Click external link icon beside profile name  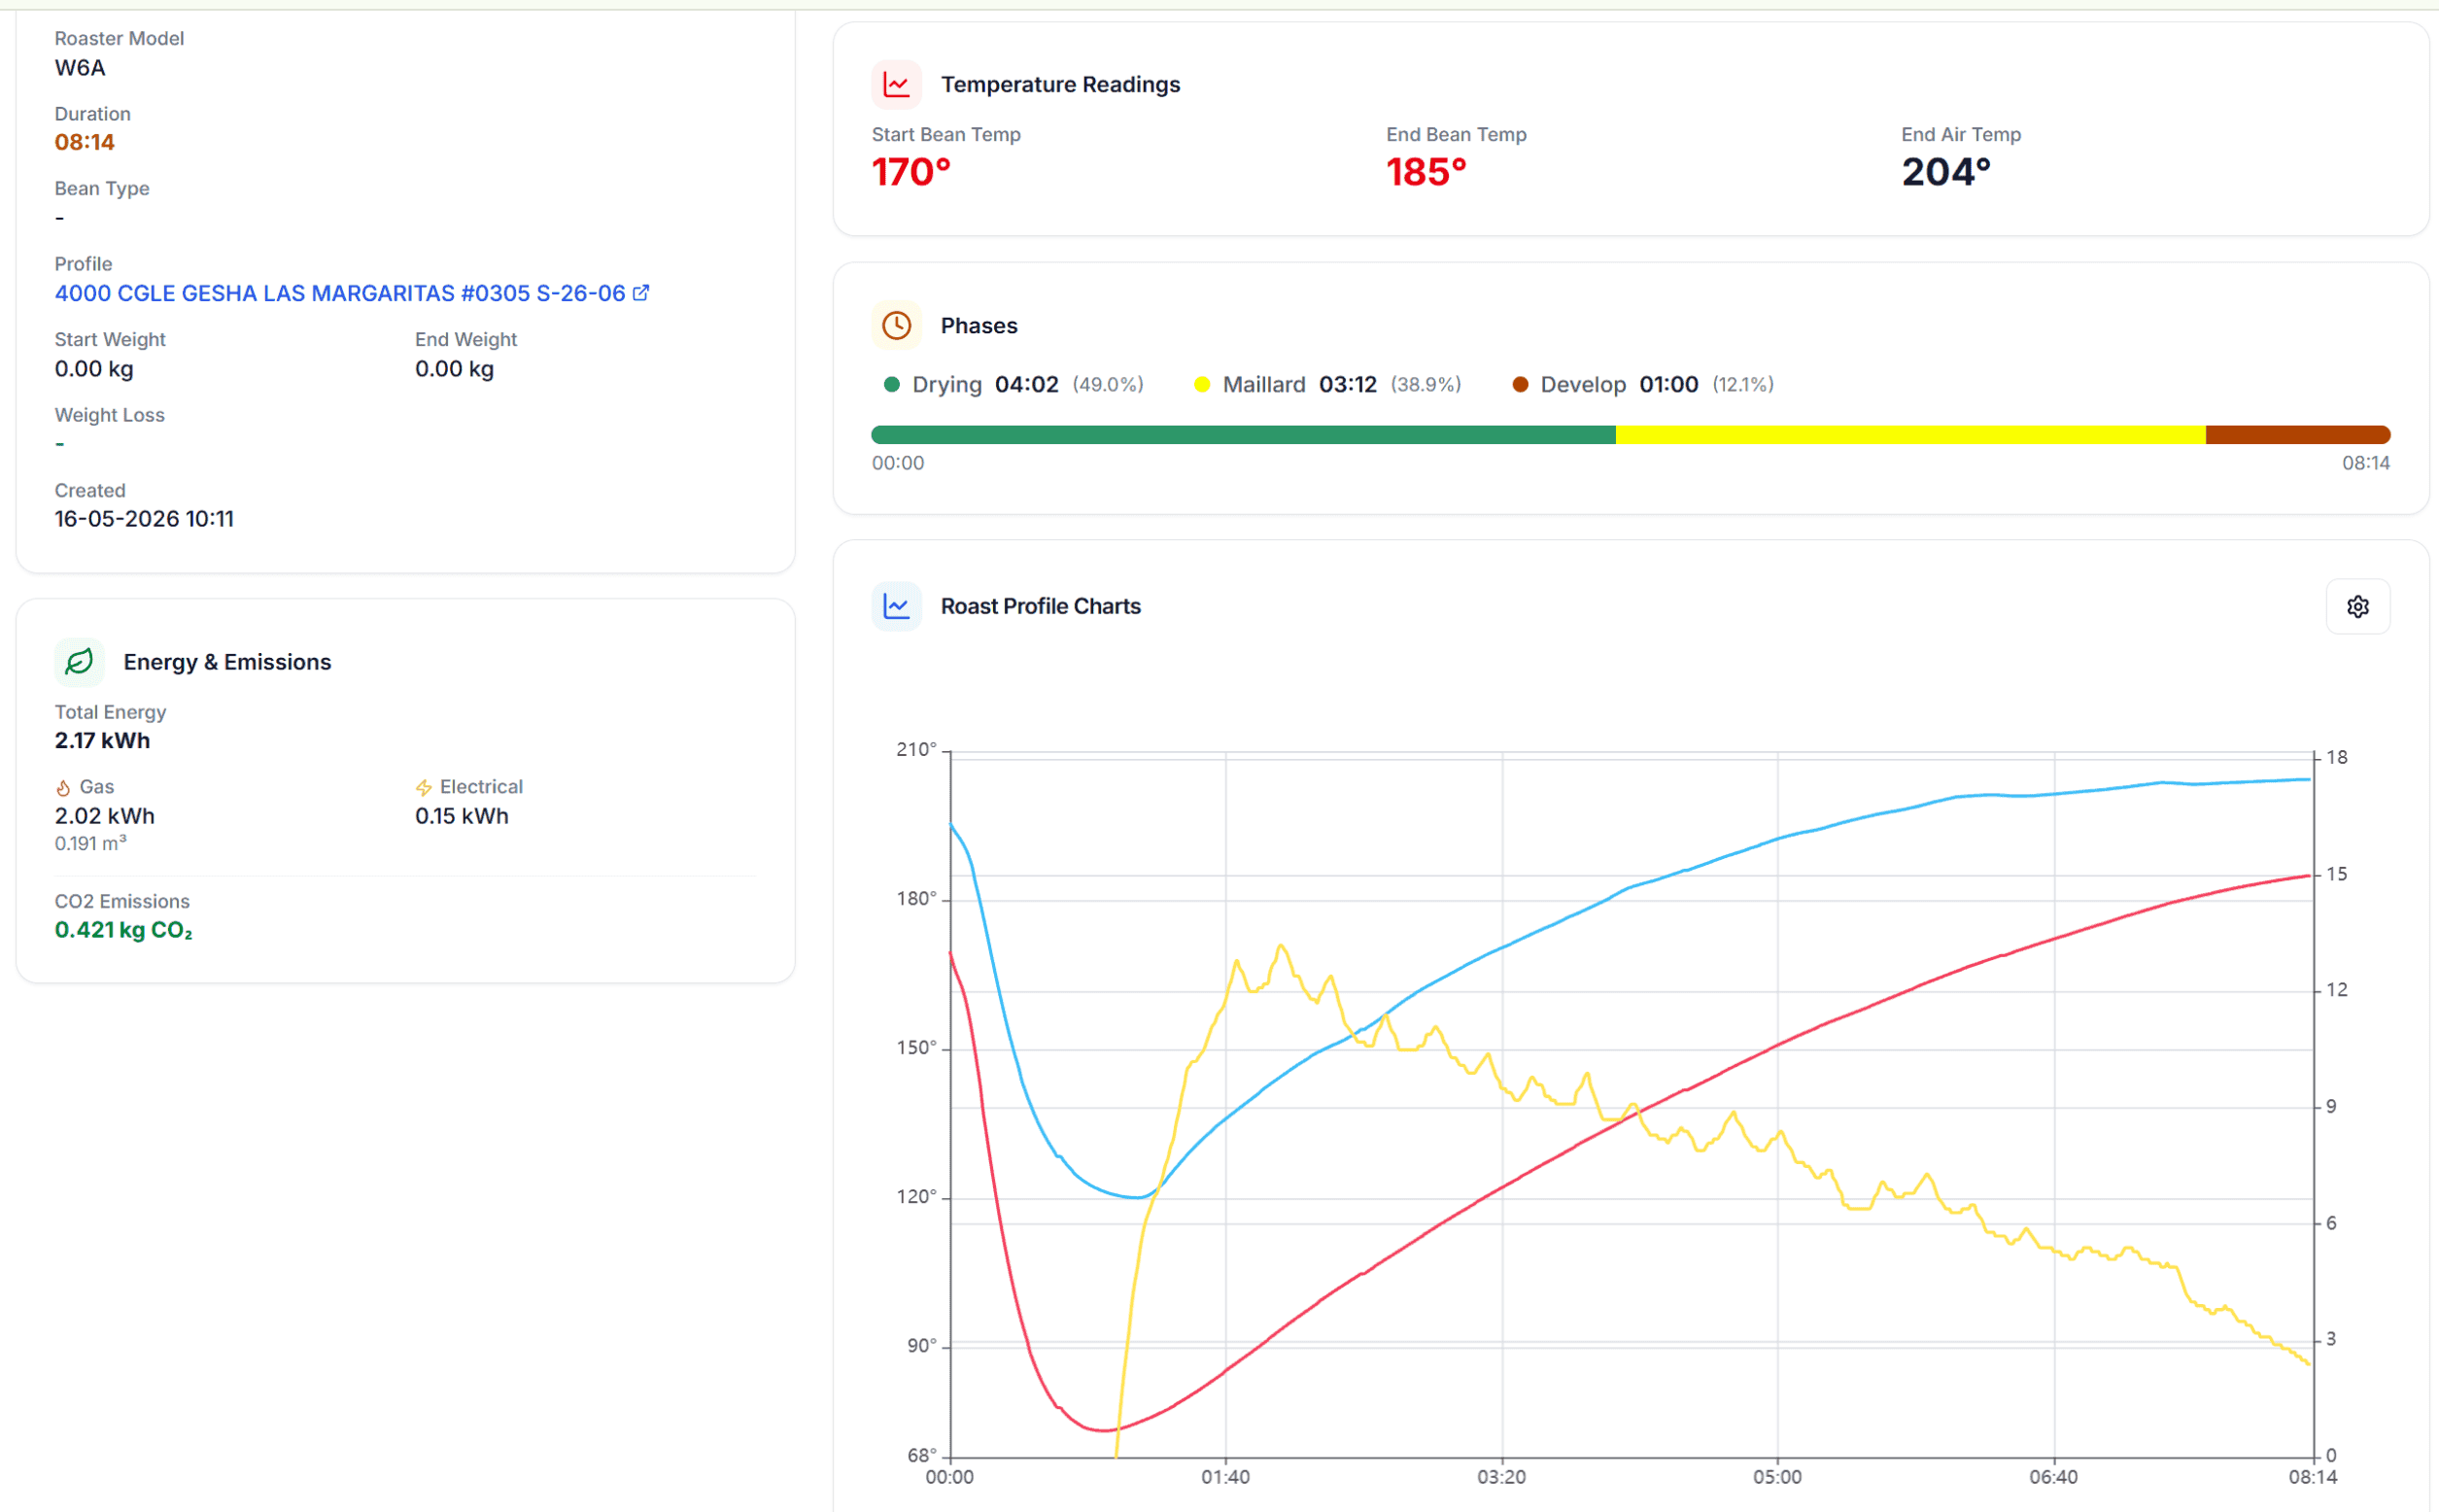click(x=641, y=293)
